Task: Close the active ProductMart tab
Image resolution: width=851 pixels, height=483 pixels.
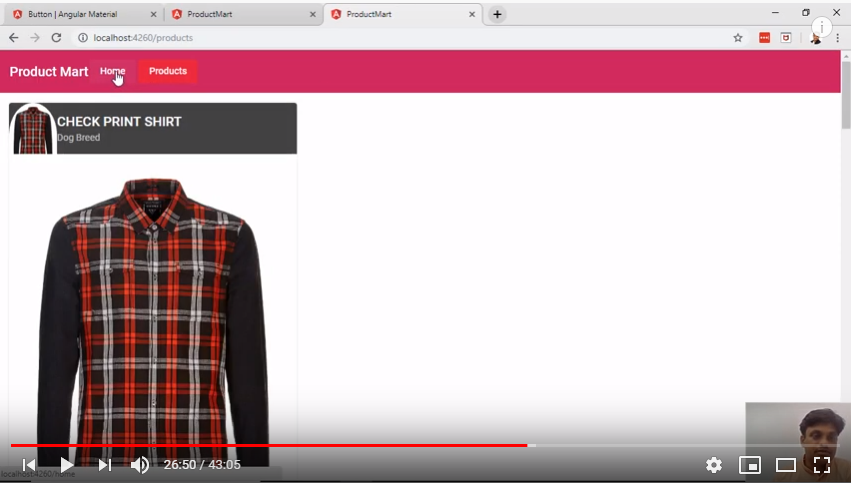Action: point(472,14)
